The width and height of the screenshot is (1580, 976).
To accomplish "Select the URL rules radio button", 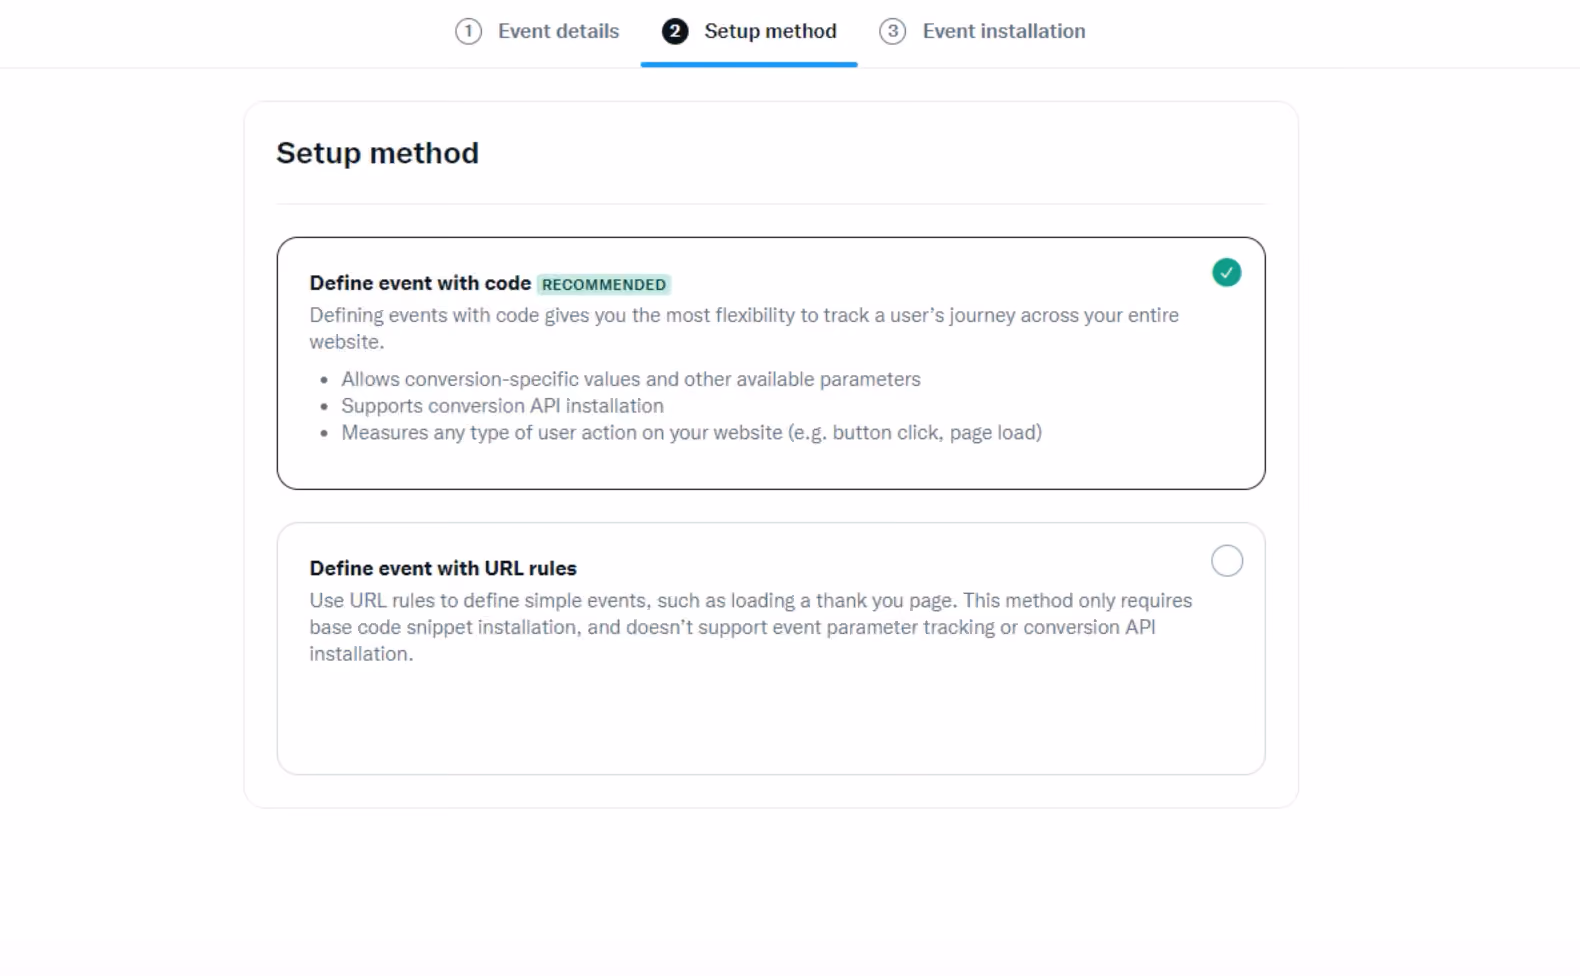I will click(x=1227, y=561).
